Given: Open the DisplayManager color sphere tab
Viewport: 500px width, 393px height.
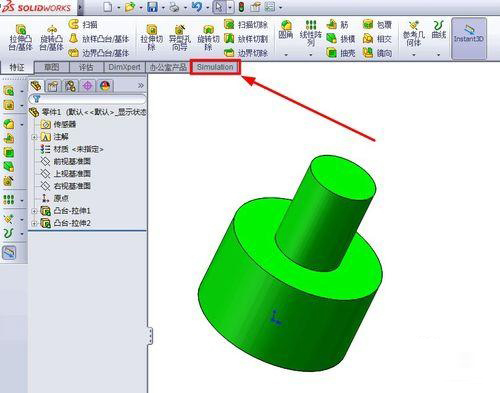Looking at the screenshot, I should [105, 86].
